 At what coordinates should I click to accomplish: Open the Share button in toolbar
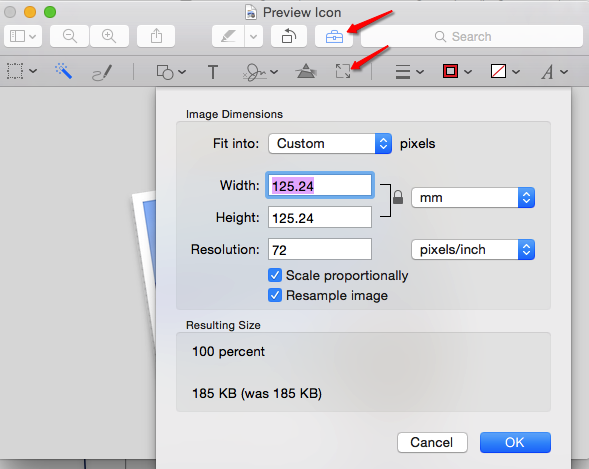coord(156,36)
